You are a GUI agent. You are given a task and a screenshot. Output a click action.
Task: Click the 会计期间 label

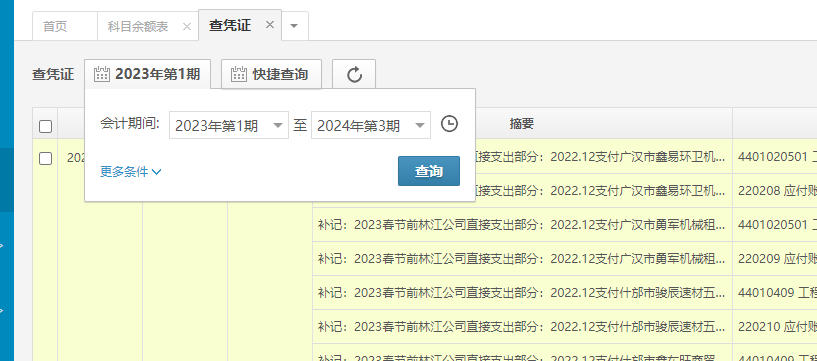[x=130, y=124]
